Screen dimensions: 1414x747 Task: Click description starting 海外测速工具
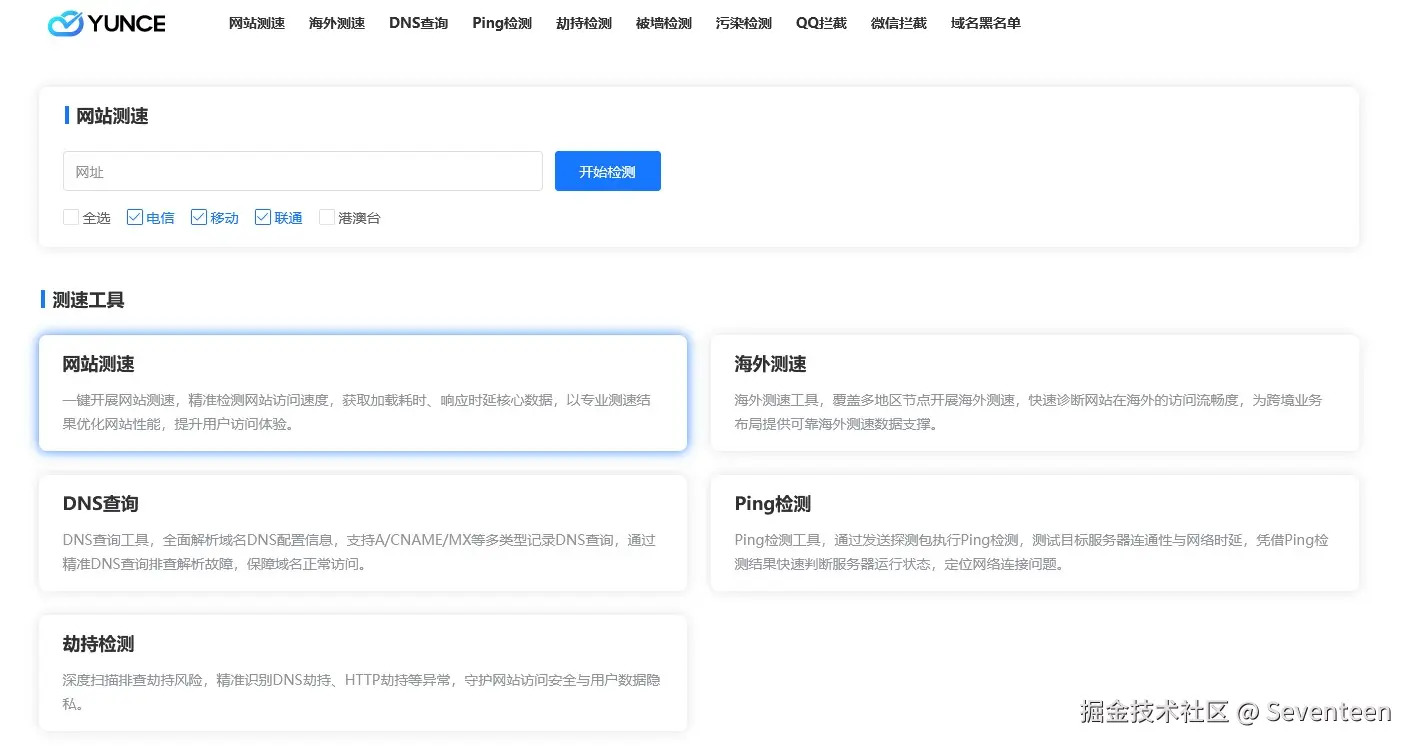pyautogui.click(x=1028, y=412)
